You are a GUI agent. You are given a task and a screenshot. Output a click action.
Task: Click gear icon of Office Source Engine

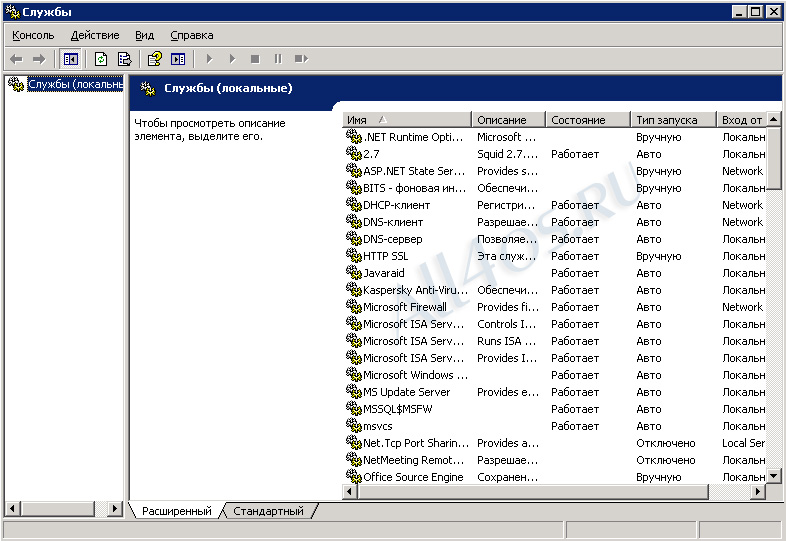click(x=353, y=476)
